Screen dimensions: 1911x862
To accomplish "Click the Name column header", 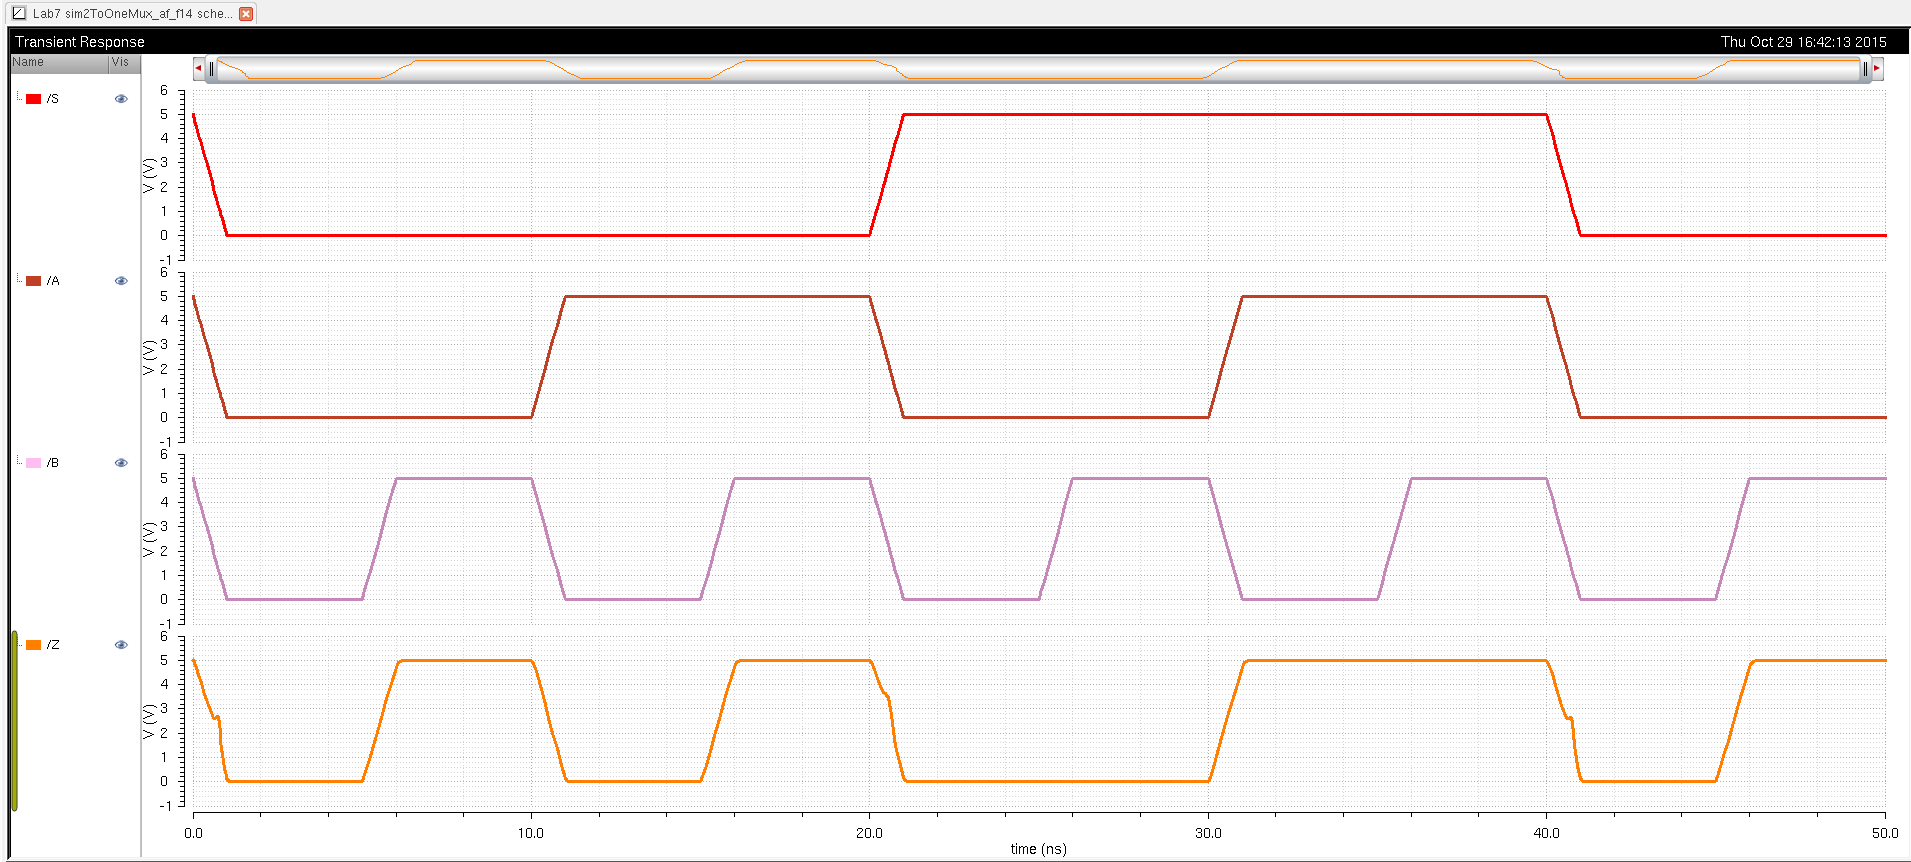I will (59, 62).
